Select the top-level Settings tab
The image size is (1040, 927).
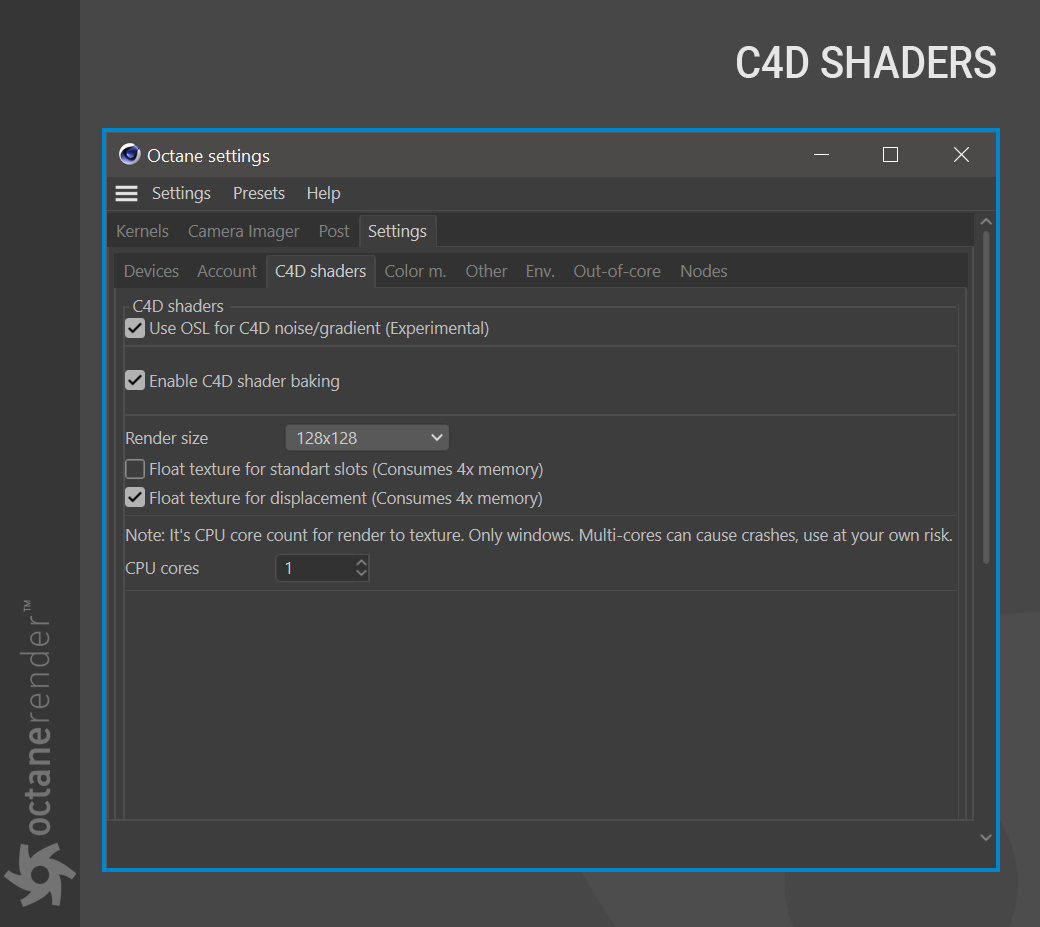397,231
